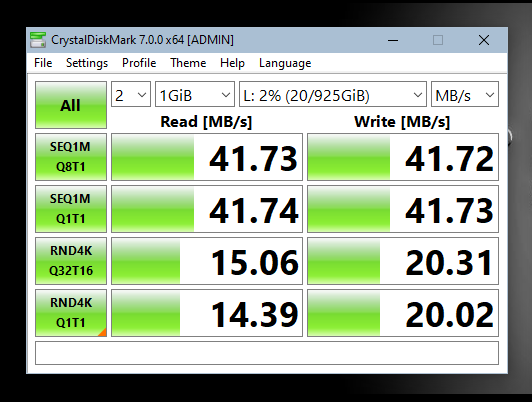
Task: Click the CrystalDiskMark app icon in title bar
Action: click(38, 40)
